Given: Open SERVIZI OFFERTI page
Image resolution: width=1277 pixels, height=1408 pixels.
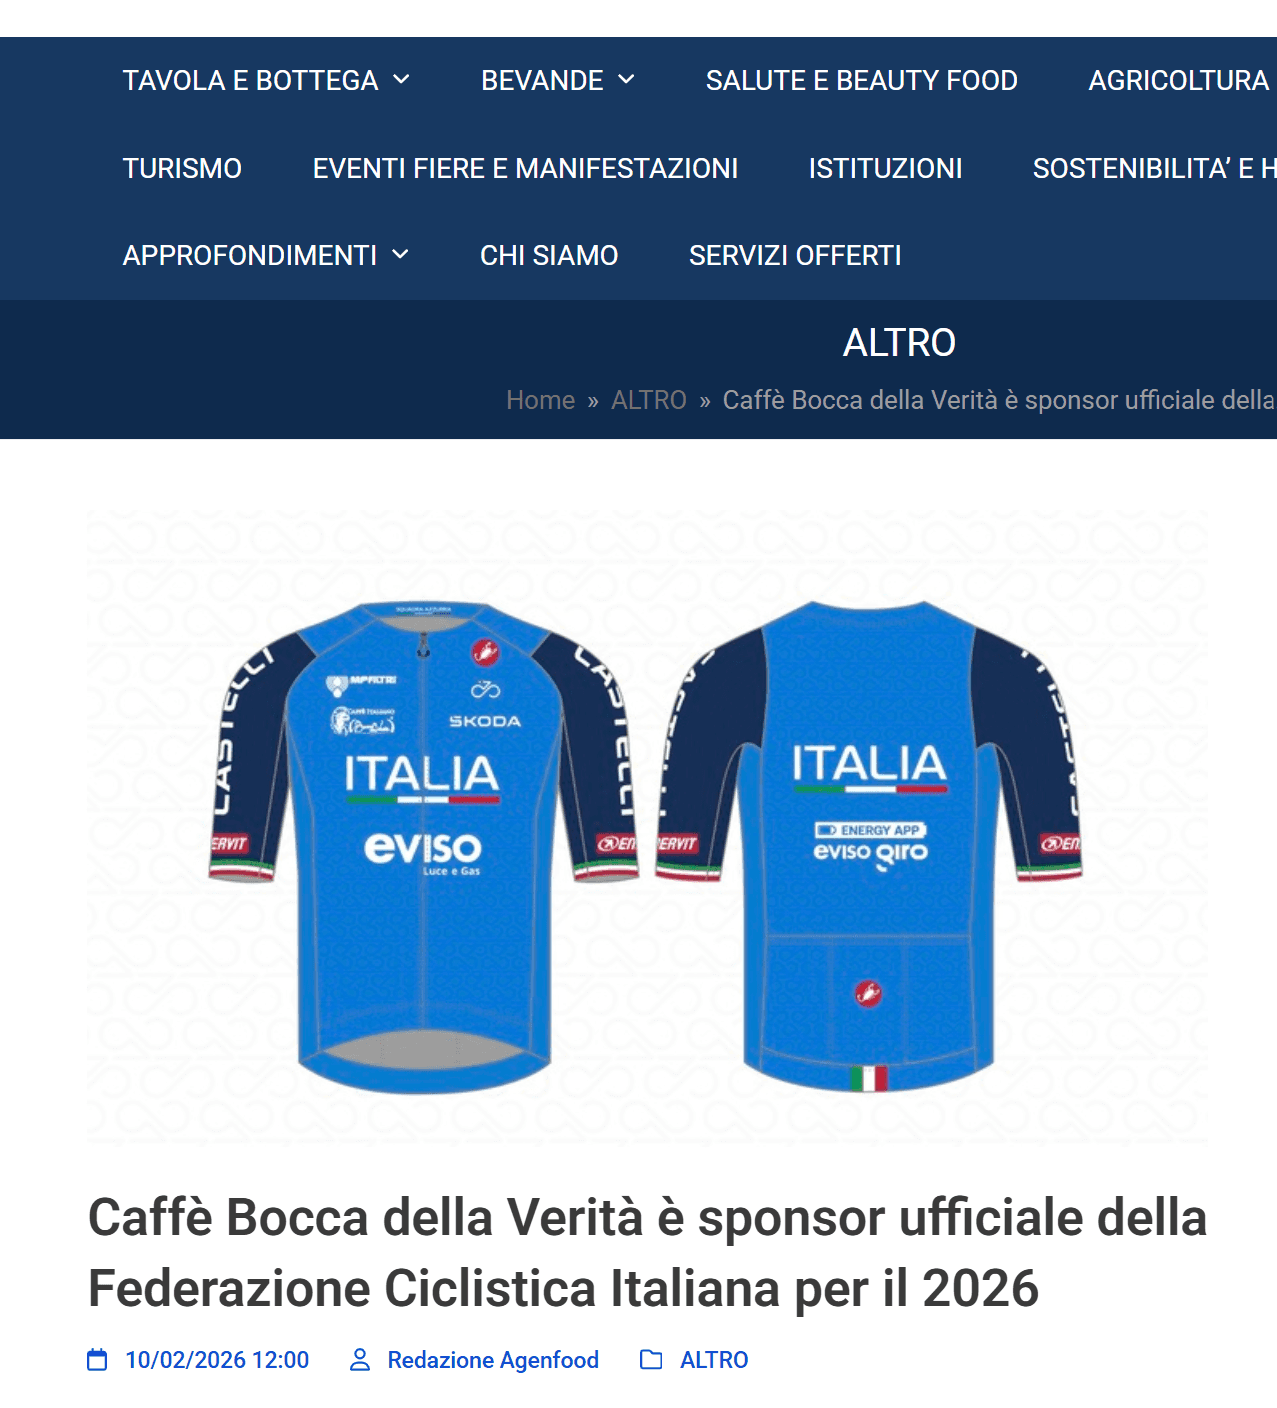Looking at the screenshot, I should tap(795, 255).
